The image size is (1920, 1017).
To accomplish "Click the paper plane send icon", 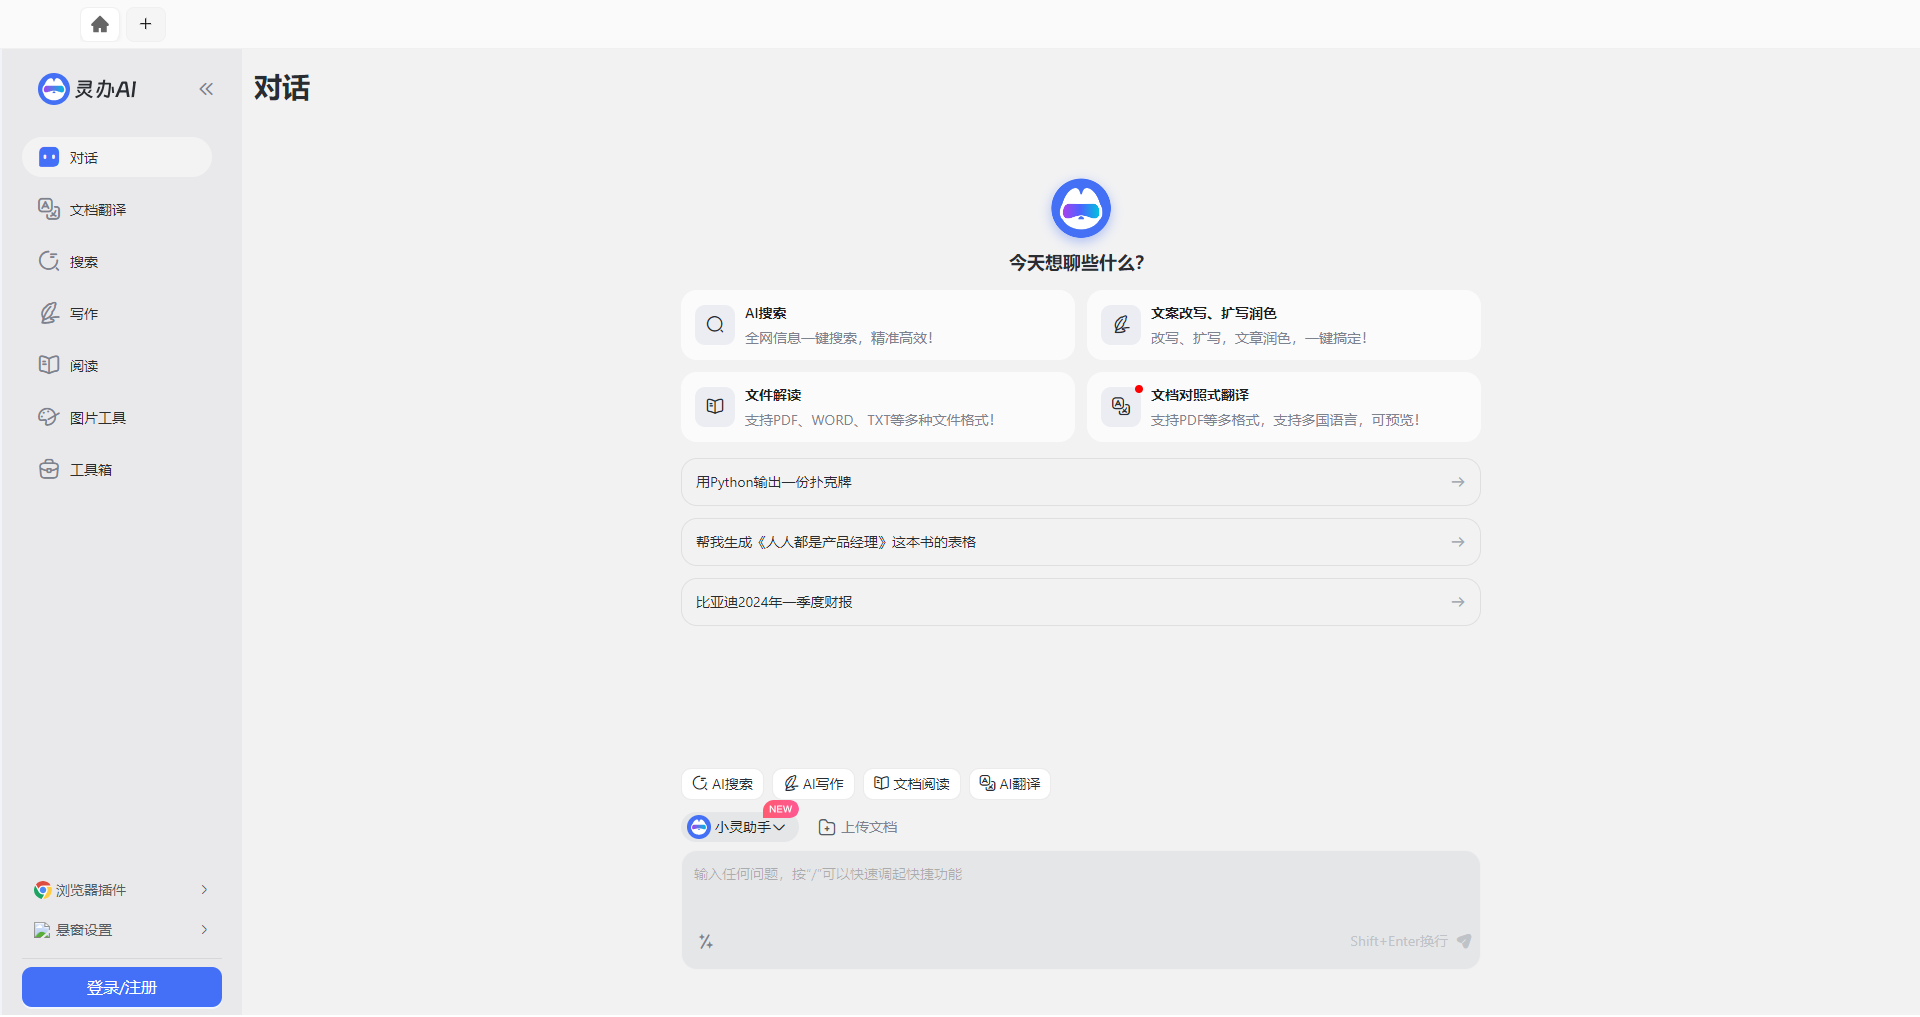I will [1464, 941].
